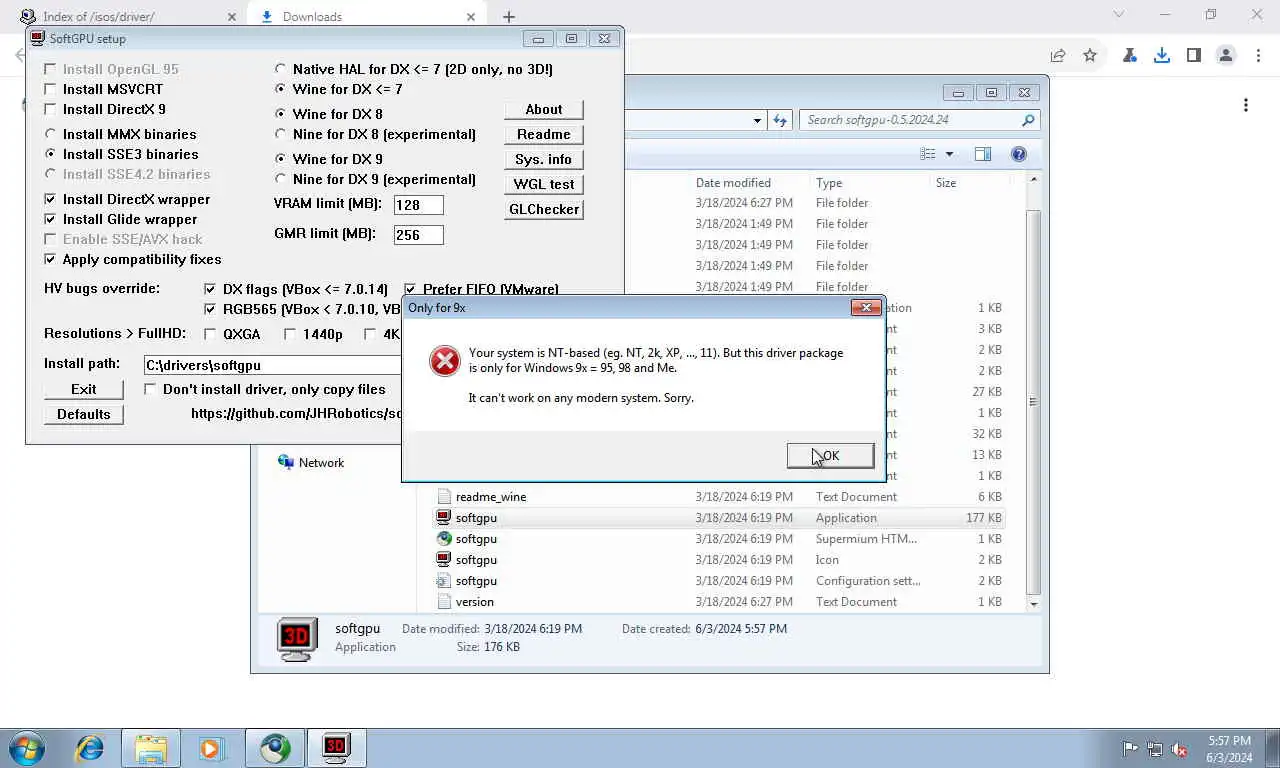Click the Explorer search magnifier icon
The width and height of the screenshot is (1280, 768).
coord(1028,120)
